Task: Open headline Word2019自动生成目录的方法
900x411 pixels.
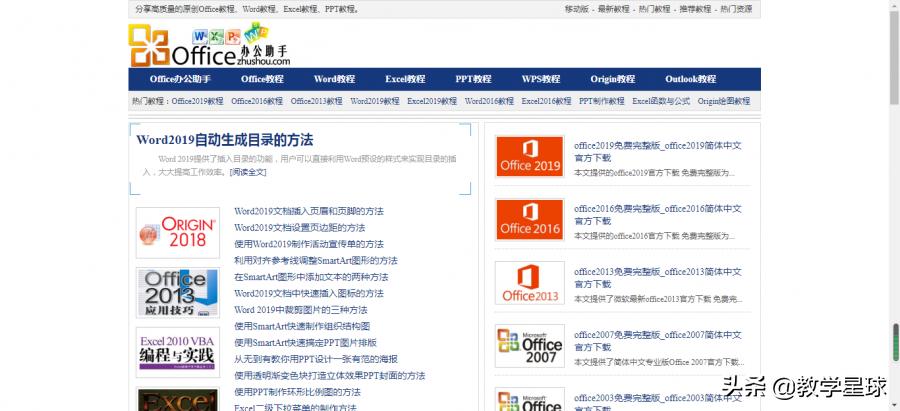Action: click(x=224, y=140)
